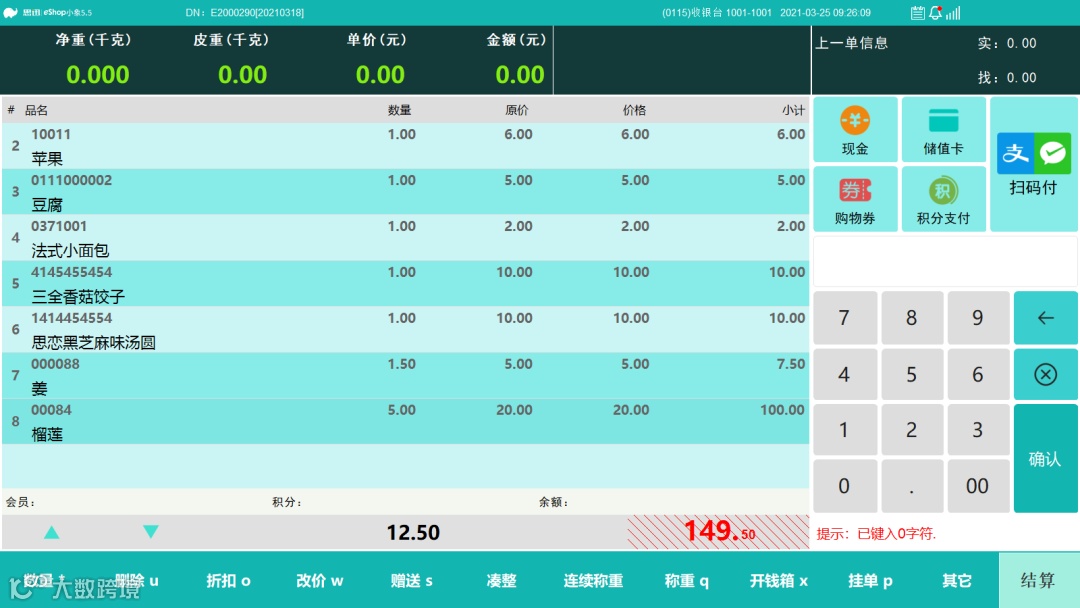Open 扫码付 scan-to-pay option
The height and width of the screenshot is (608, 1080).
pyautogui.click(x=1033, y=164)
